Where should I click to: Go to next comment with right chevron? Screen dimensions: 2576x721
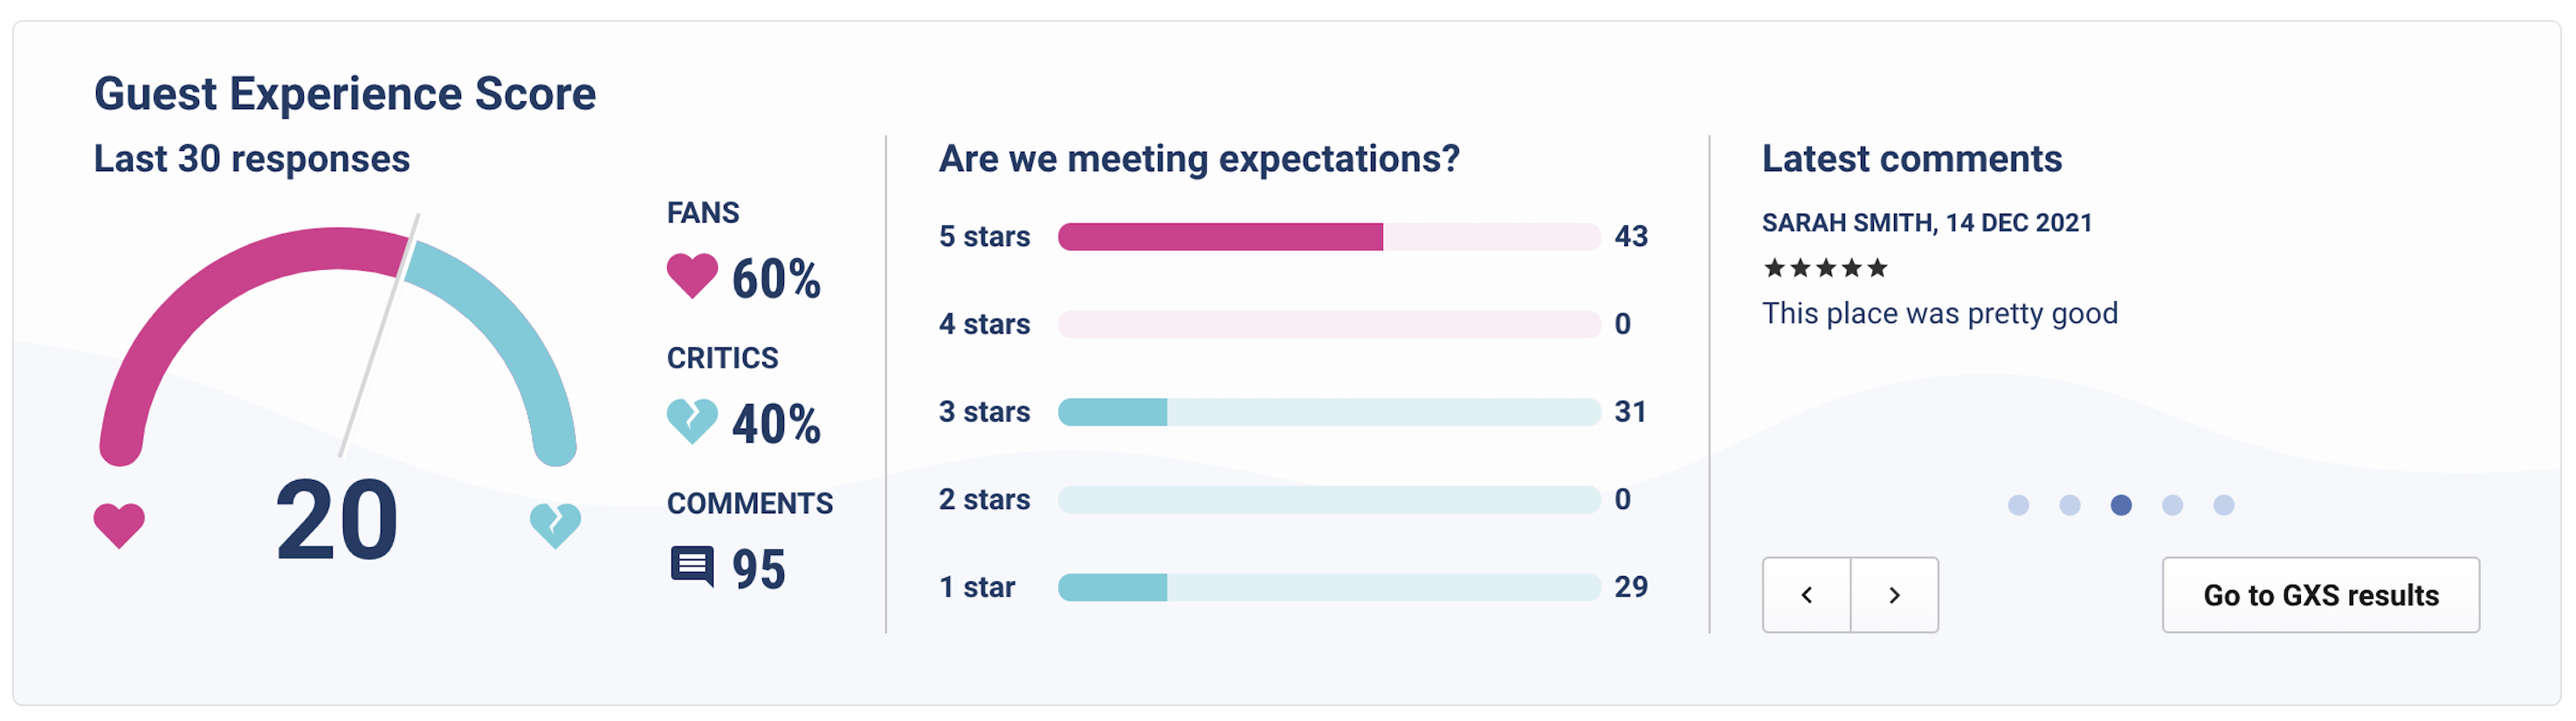[x=1894, y=595]
